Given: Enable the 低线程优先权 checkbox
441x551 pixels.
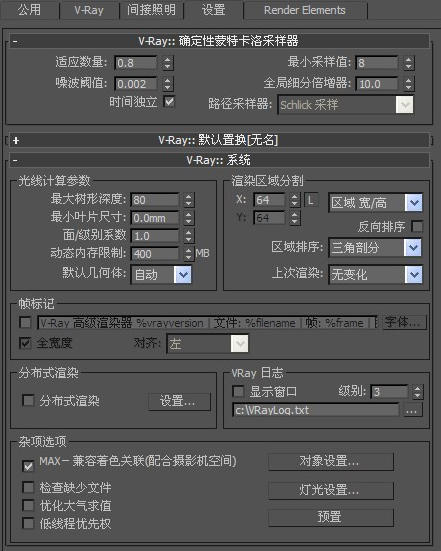Looking at the screenshot, I should point(28,523).
